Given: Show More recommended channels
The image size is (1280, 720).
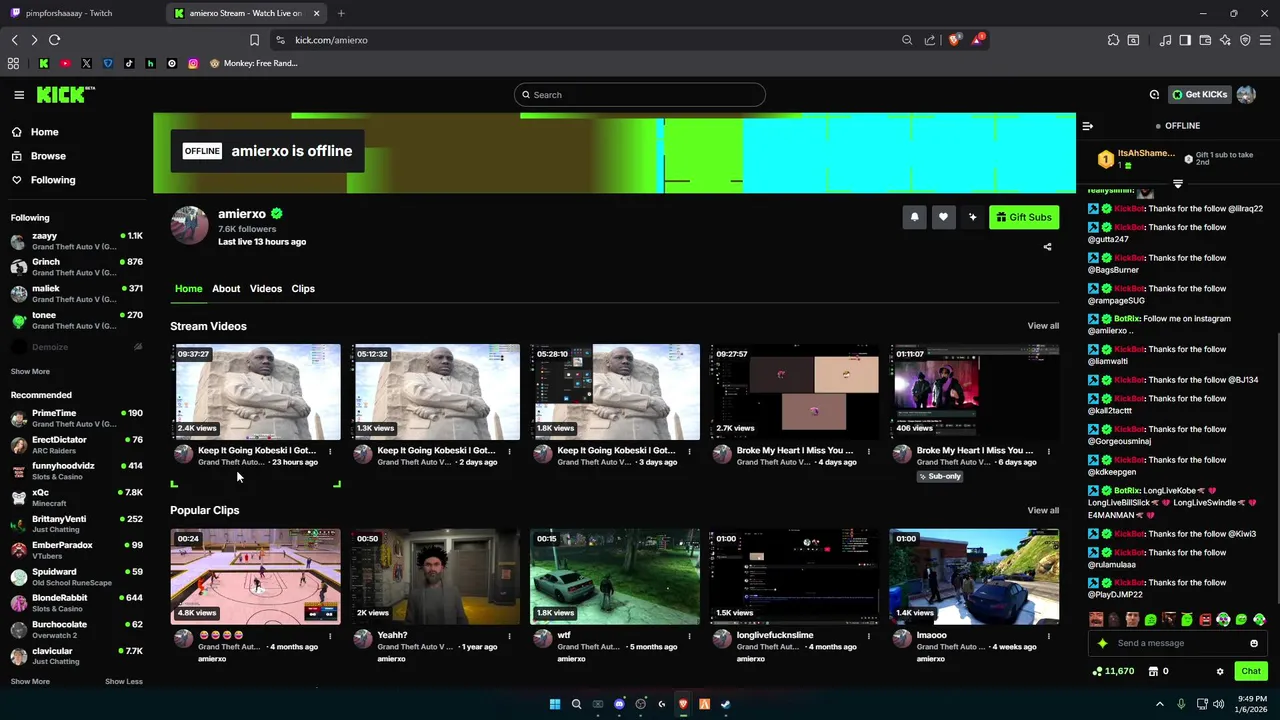Looking at the screenshot, I should [x=30, y=681].
